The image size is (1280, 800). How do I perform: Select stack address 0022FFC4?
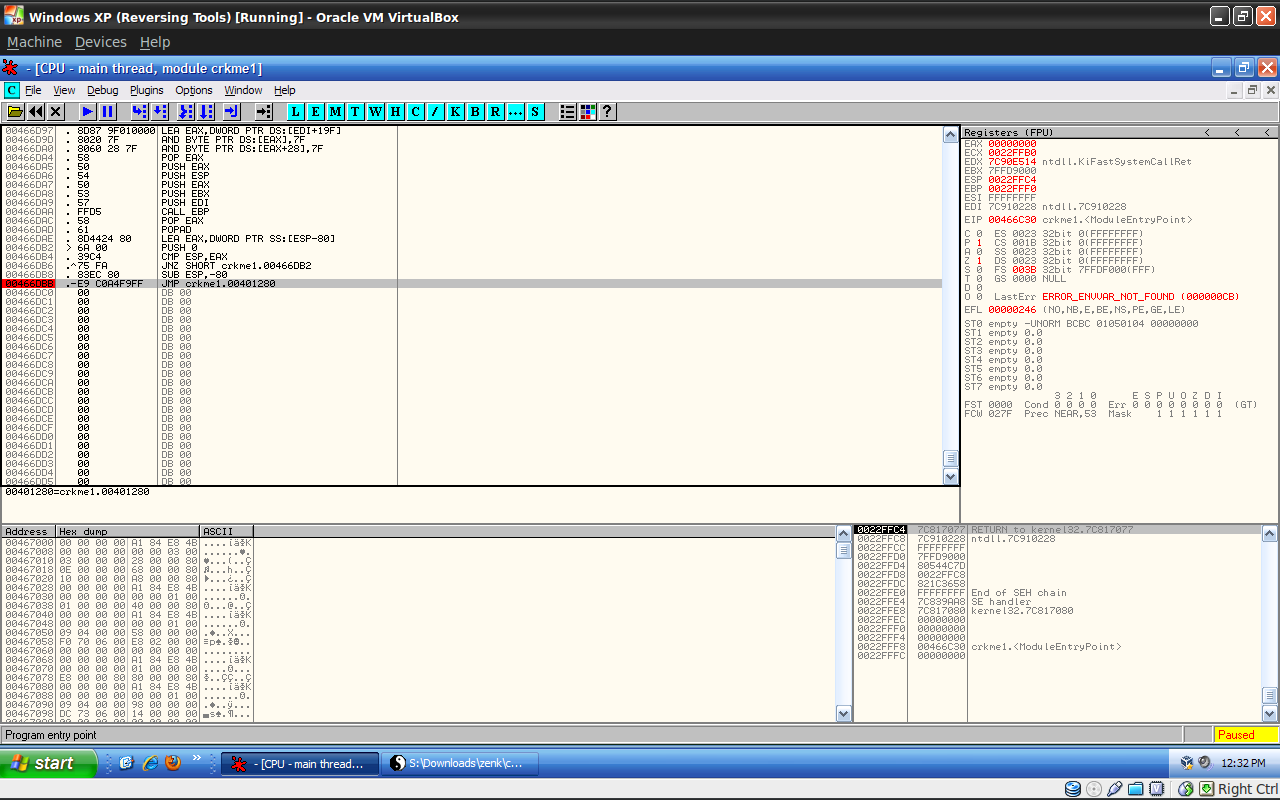[882, 530]
